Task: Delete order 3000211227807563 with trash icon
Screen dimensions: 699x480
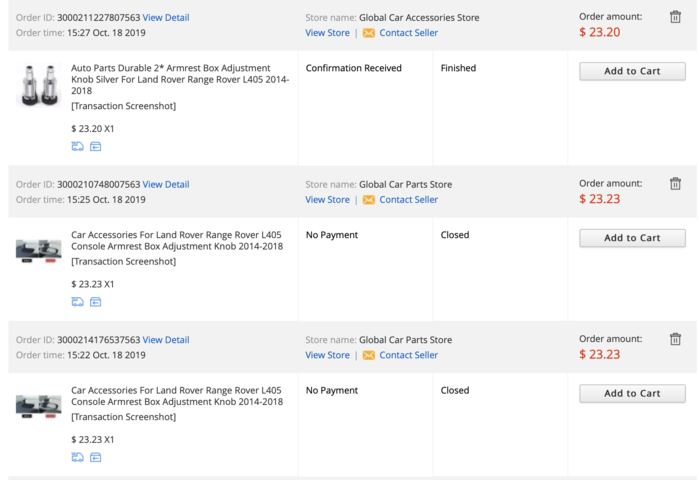Action: 675,17
